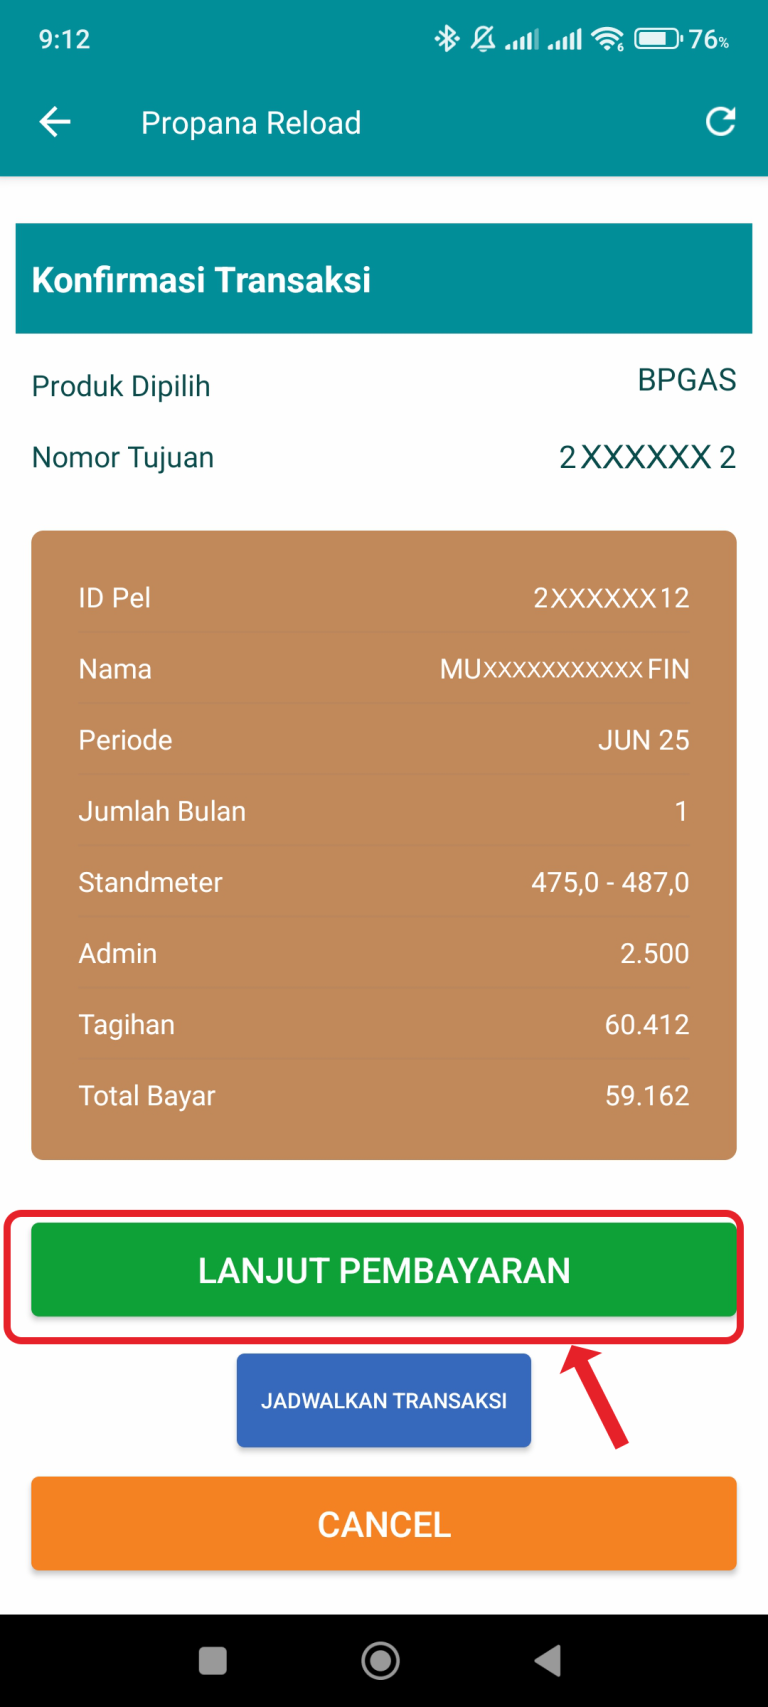Tap Android recent apps square button
Image resolution: width=768 pixels, height=1707 pixels.
pyautogui.click(x=213, y=1660)
